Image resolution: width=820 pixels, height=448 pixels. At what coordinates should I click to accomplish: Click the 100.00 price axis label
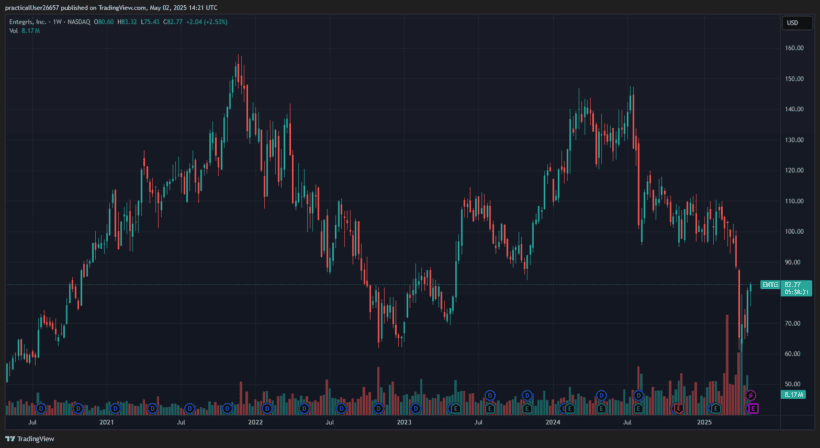(794, 232)
